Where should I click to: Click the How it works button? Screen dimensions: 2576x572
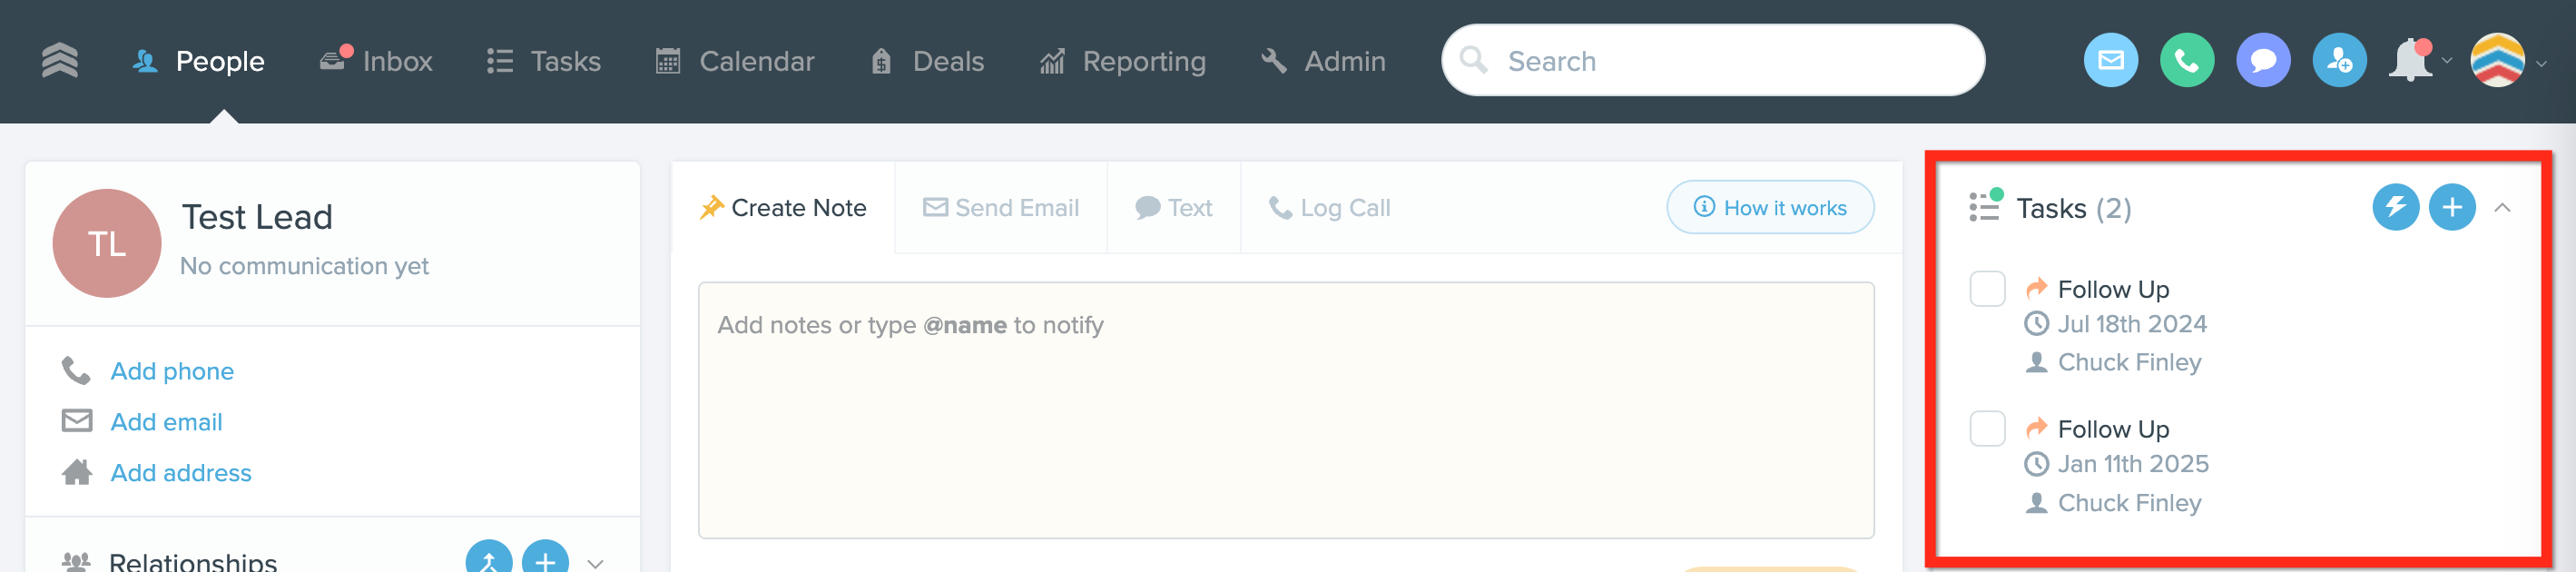click(1770, 207)
